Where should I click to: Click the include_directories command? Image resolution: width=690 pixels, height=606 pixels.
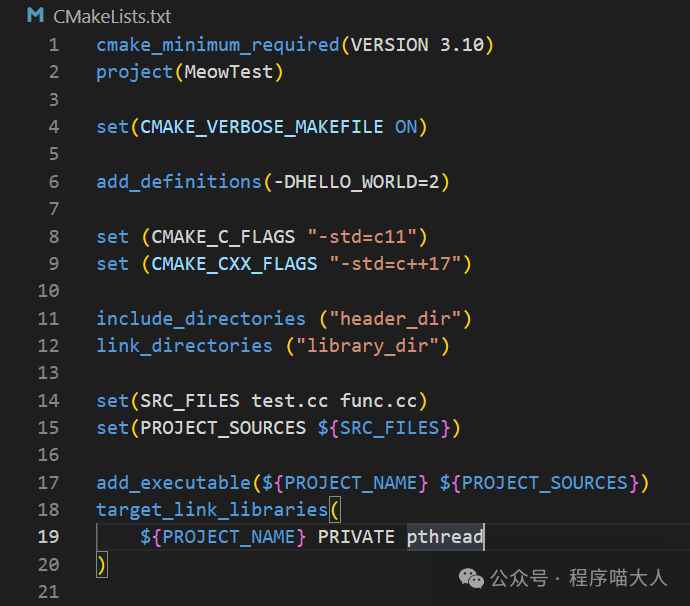click(201, 318)
